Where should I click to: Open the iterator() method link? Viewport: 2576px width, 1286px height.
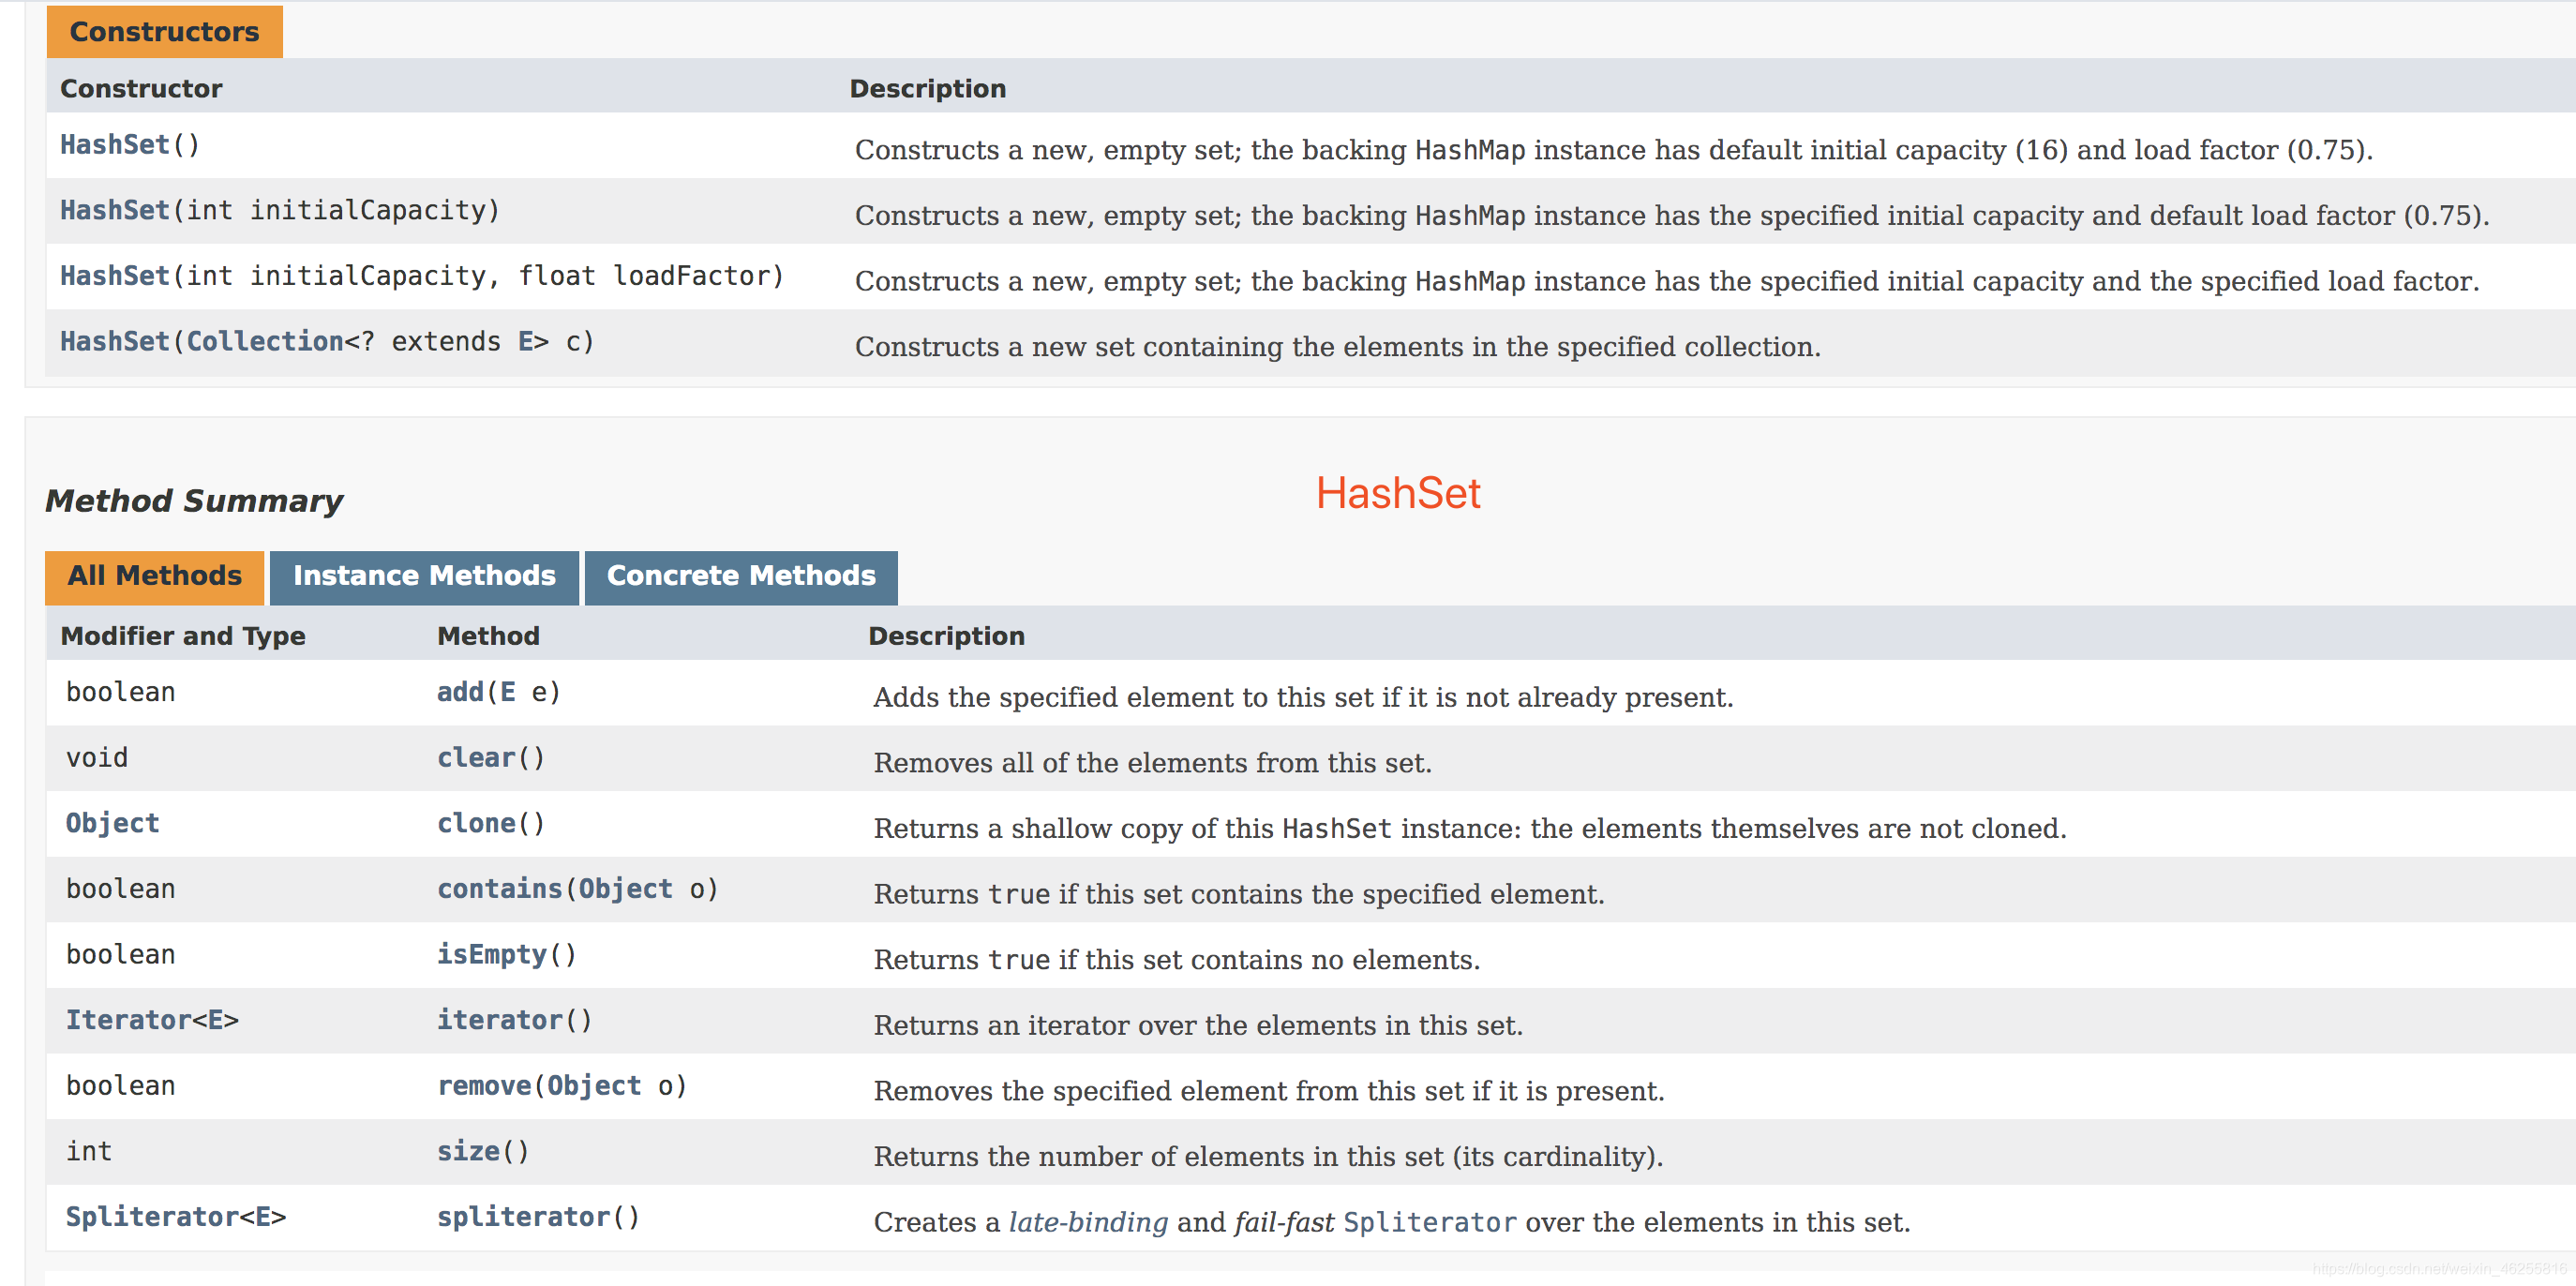500,1020
